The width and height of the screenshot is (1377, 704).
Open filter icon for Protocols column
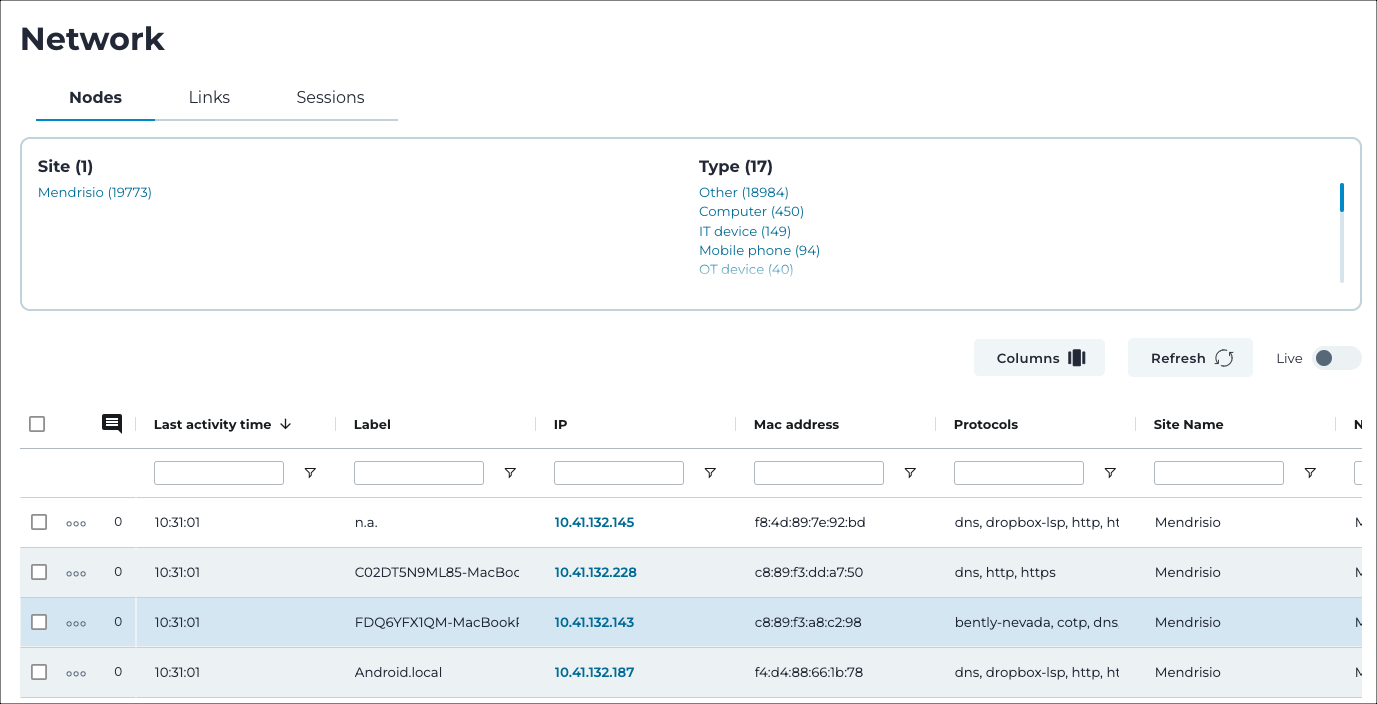(1110, 473)
